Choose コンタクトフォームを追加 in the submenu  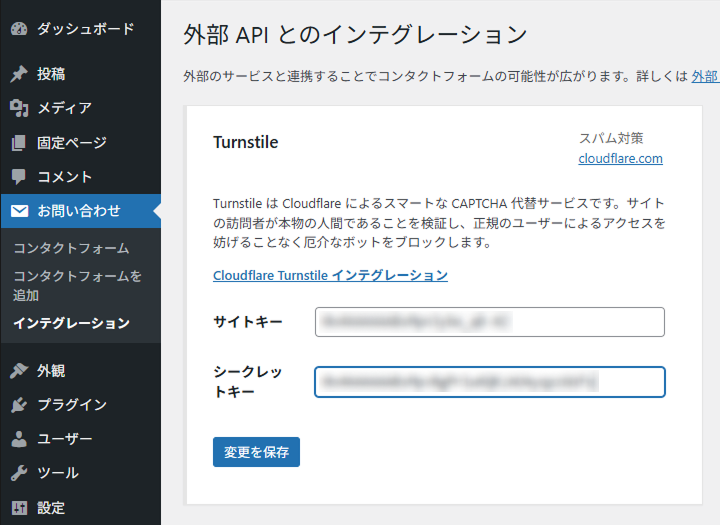tap(77, 285)
